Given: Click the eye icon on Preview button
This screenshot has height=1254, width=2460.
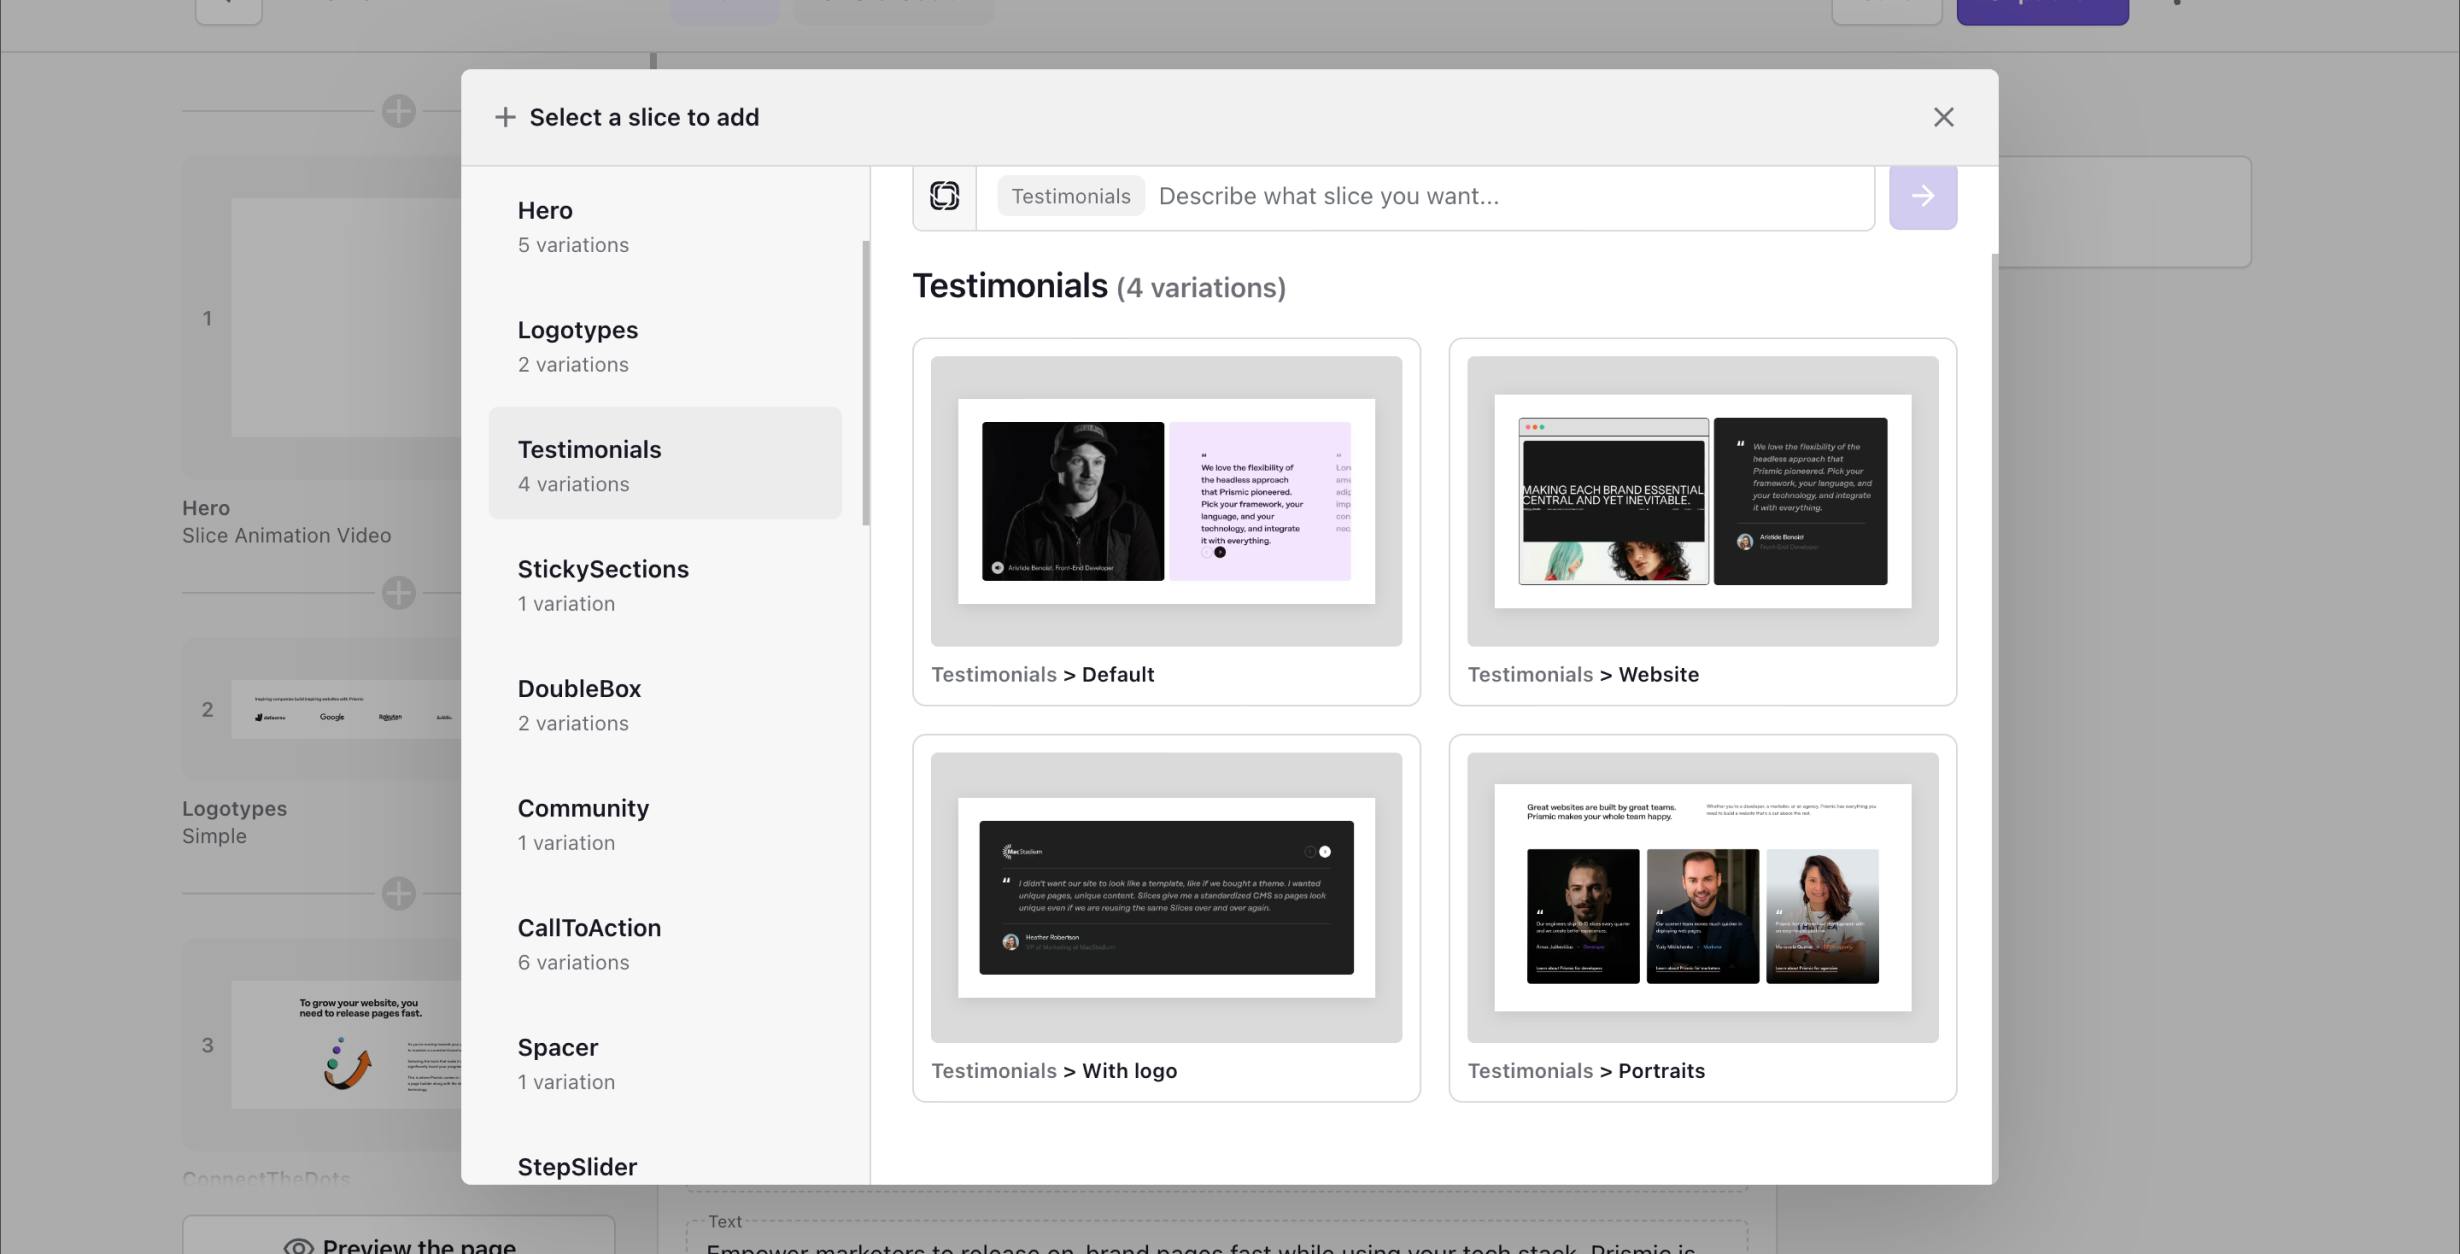Looking at the screenshot, I should tap(298, 1245).
